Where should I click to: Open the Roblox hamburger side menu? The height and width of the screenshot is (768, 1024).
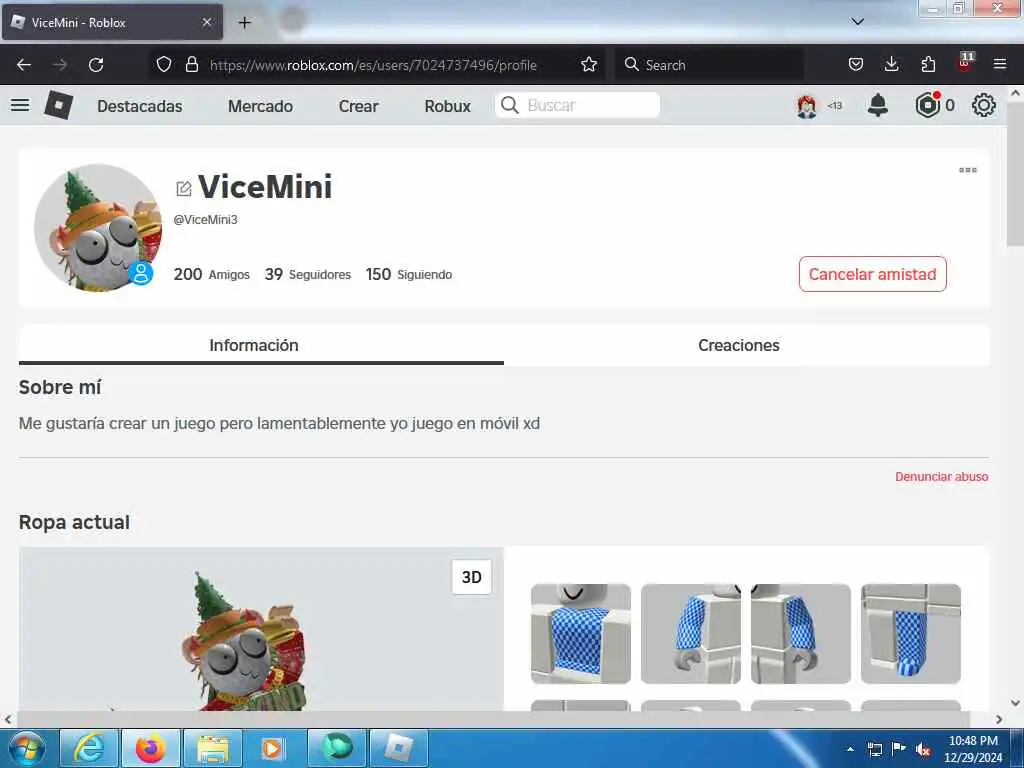pos(20,105)
